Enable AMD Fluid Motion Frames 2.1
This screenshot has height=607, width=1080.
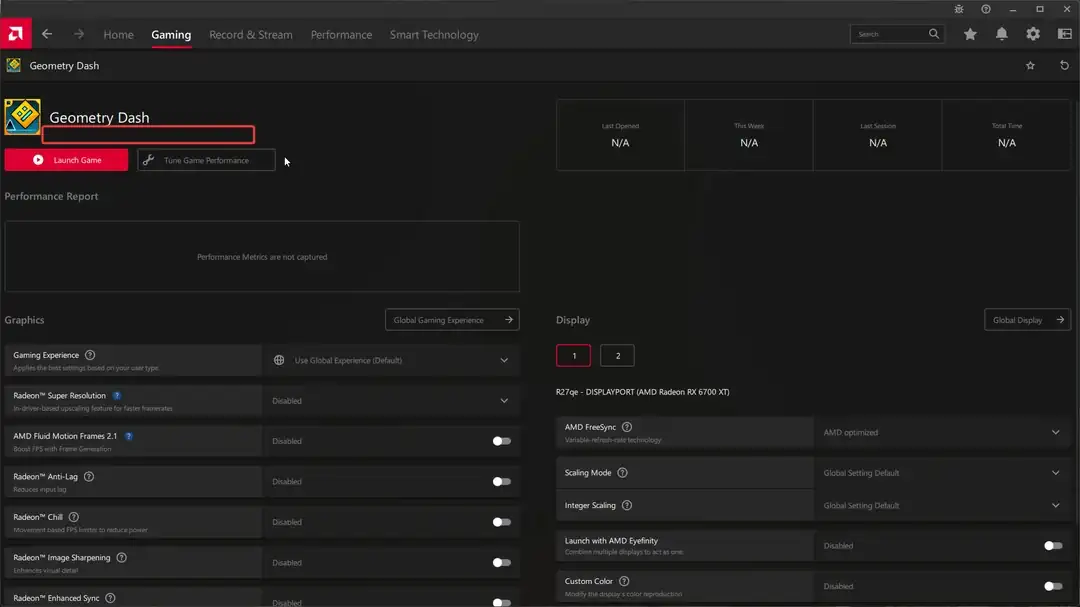pyautogui.click(x=501, y=441)
